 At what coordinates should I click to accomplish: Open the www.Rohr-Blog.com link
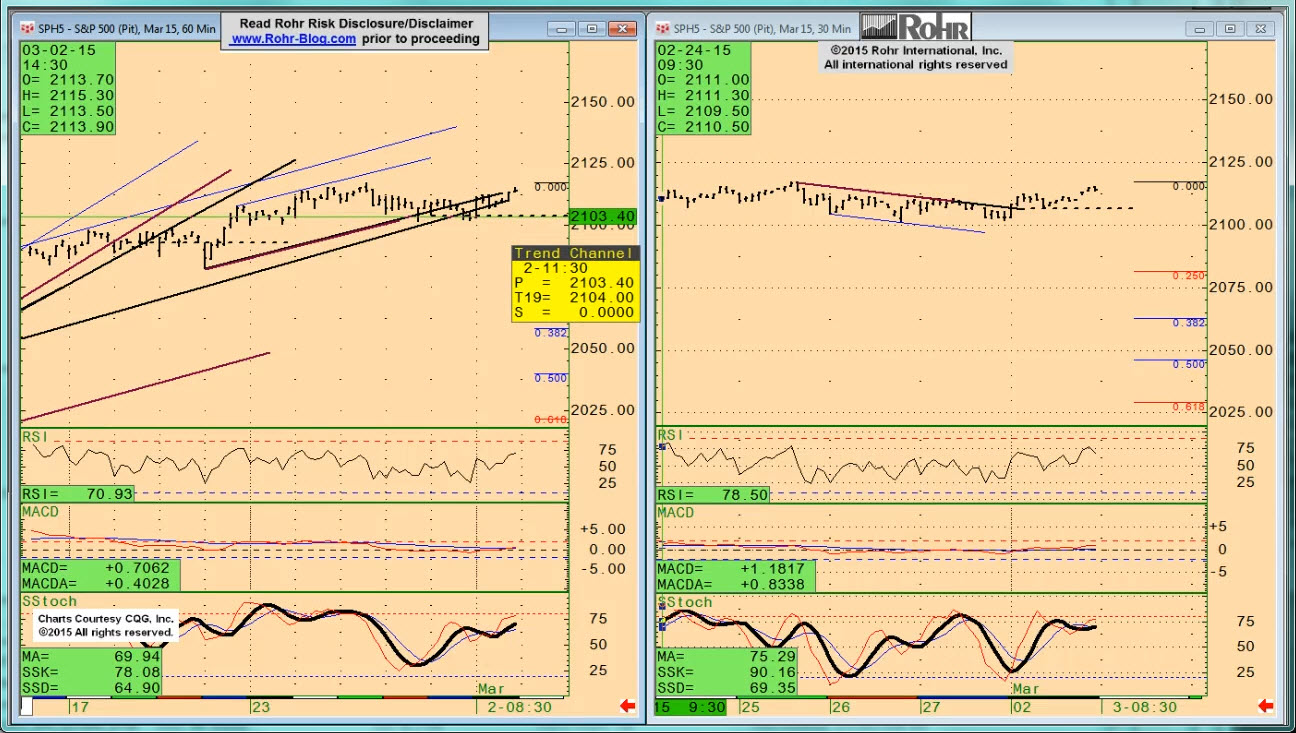click(293, 39)
